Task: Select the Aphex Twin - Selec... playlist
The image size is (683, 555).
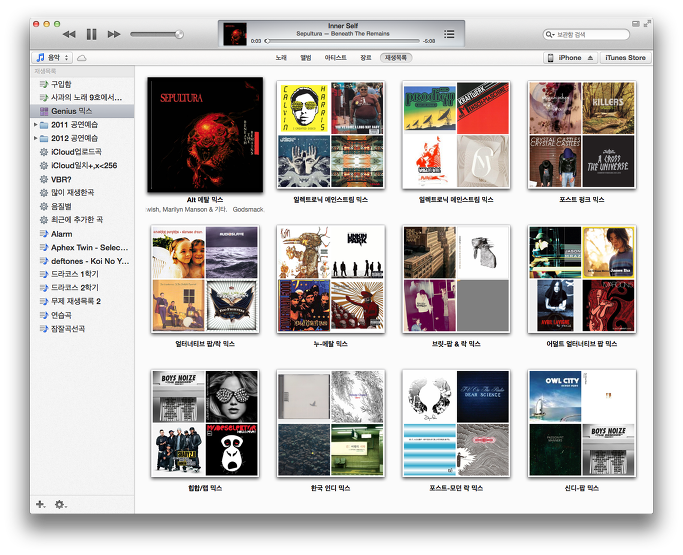Action: point(82,247)
